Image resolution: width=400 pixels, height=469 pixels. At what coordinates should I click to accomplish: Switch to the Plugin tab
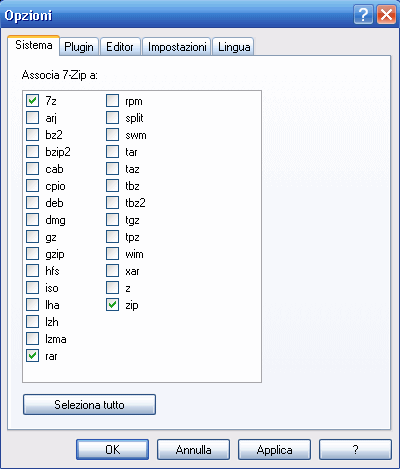click(79, 47)
